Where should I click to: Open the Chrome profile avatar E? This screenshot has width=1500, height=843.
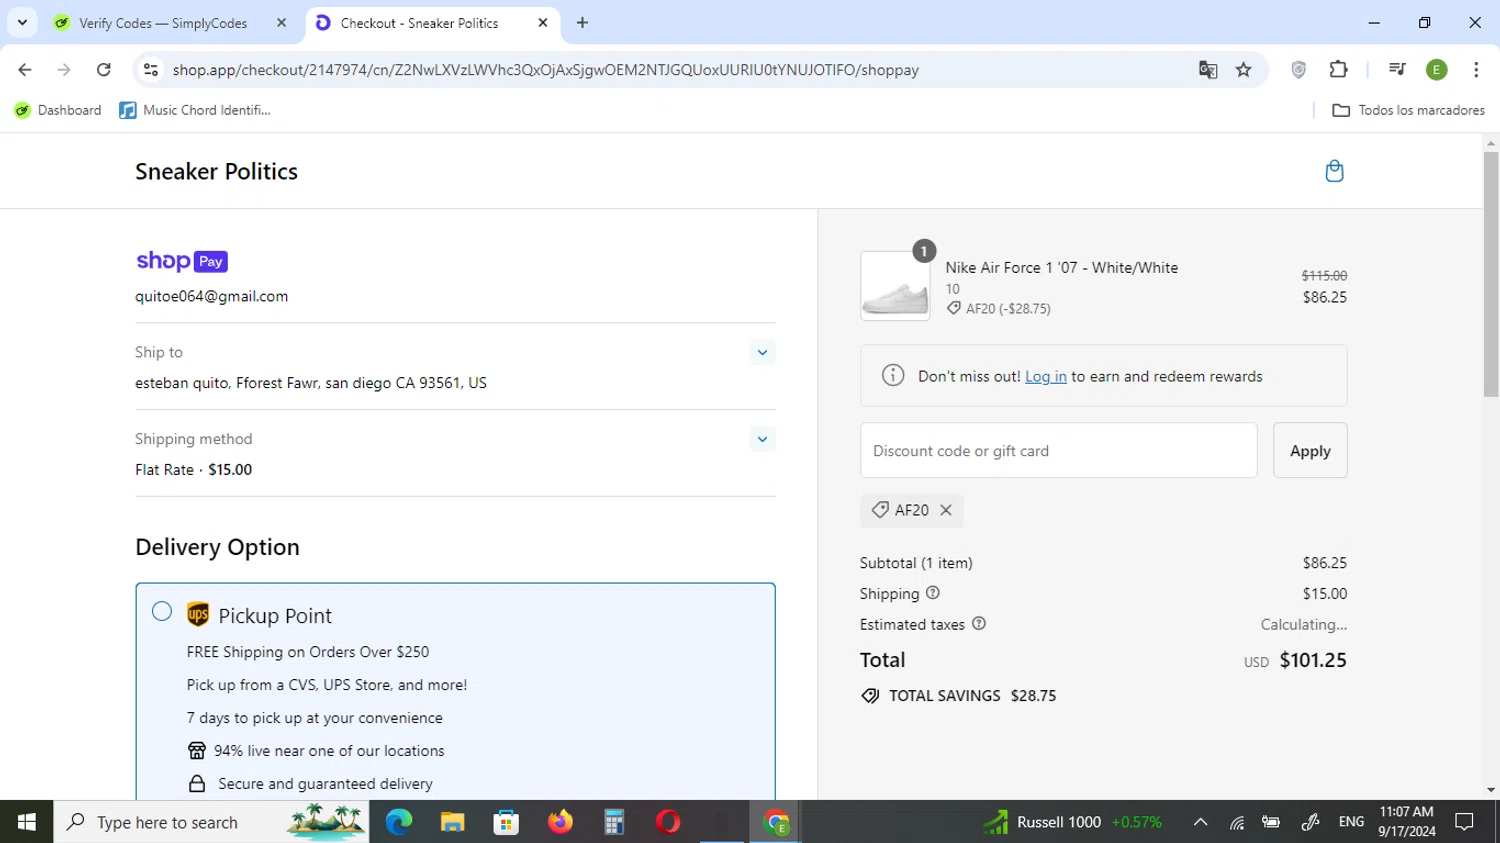tap(1437, 70)
